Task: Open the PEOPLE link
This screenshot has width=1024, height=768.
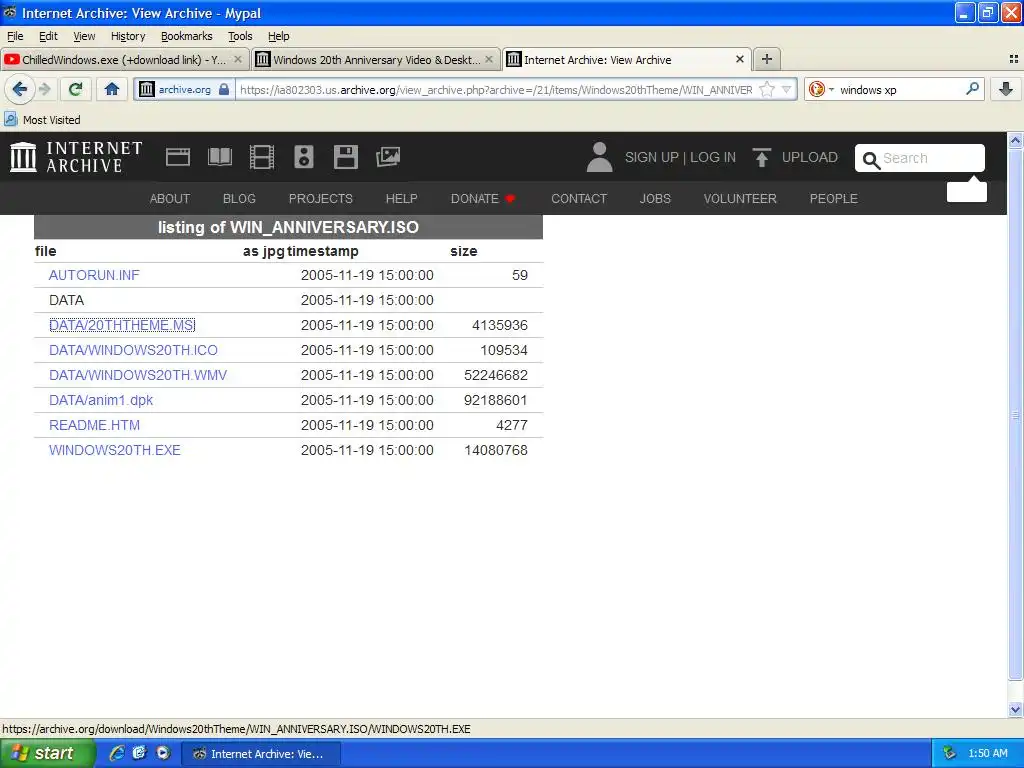Action: [833, 199]
